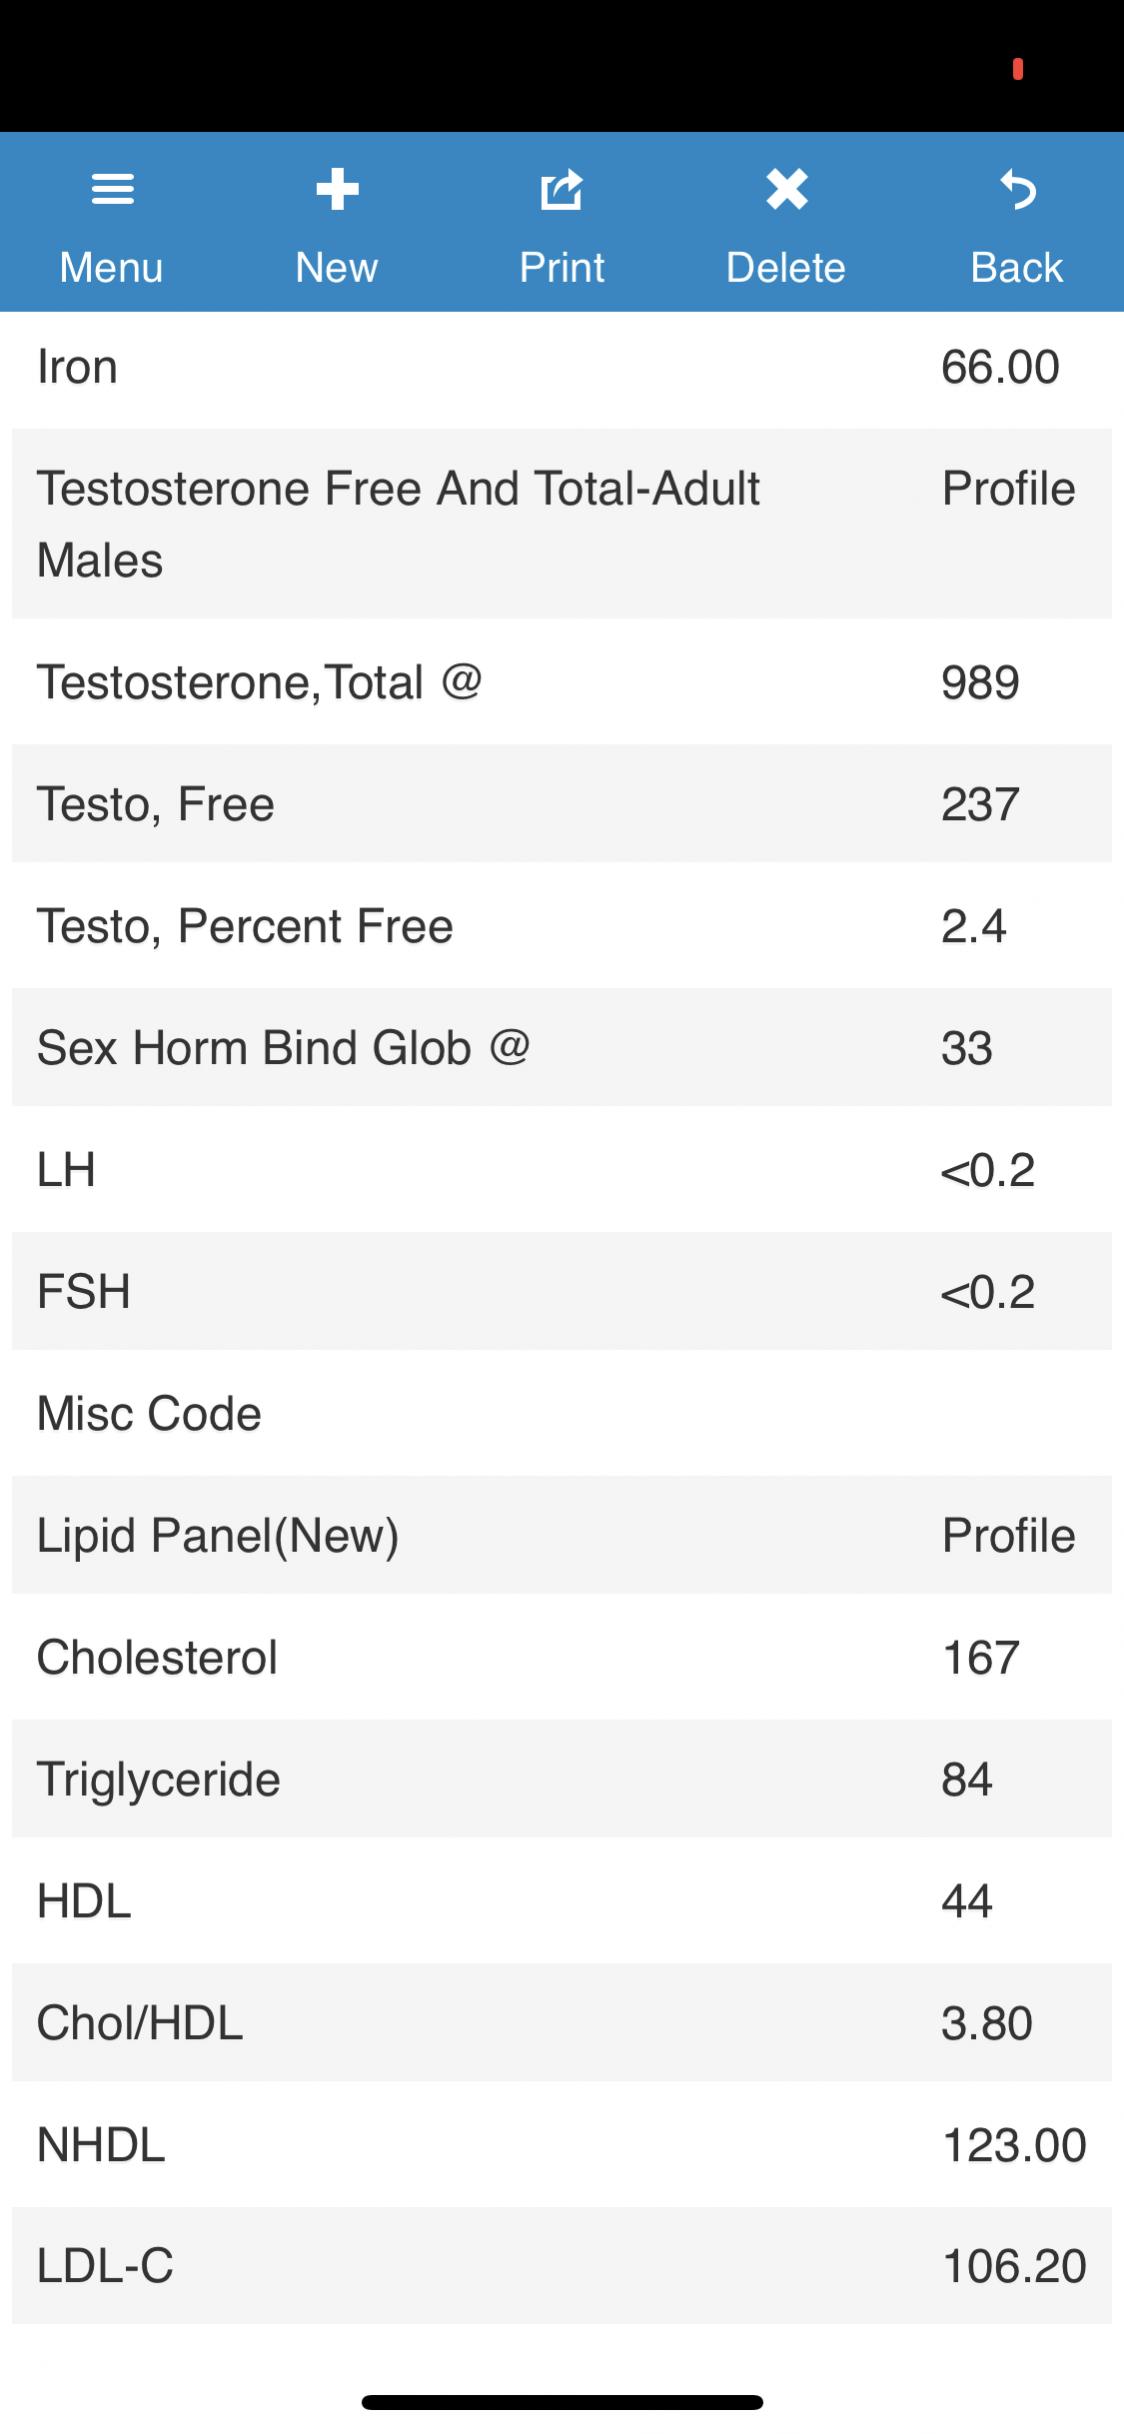
Task: Tap the red recording indicator in status bar
Action: coord(1017,69)
